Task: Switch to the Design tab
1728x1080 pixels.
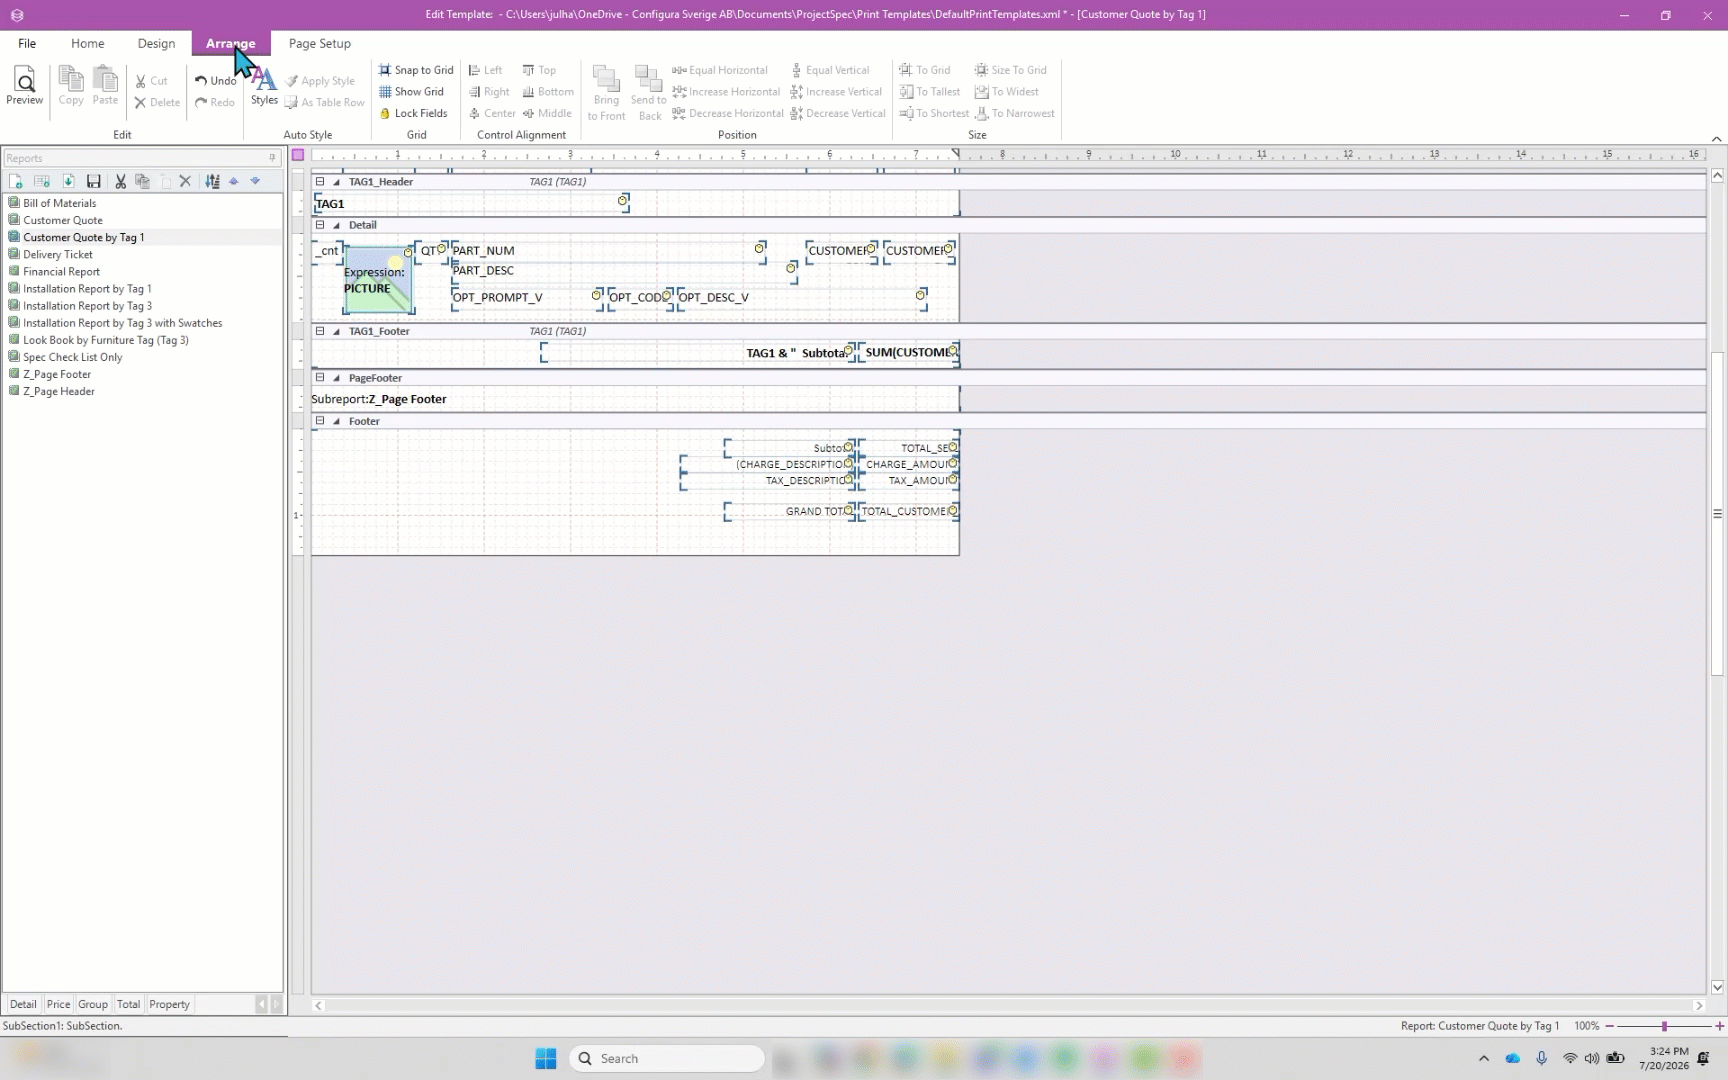Action: [156, 43]
